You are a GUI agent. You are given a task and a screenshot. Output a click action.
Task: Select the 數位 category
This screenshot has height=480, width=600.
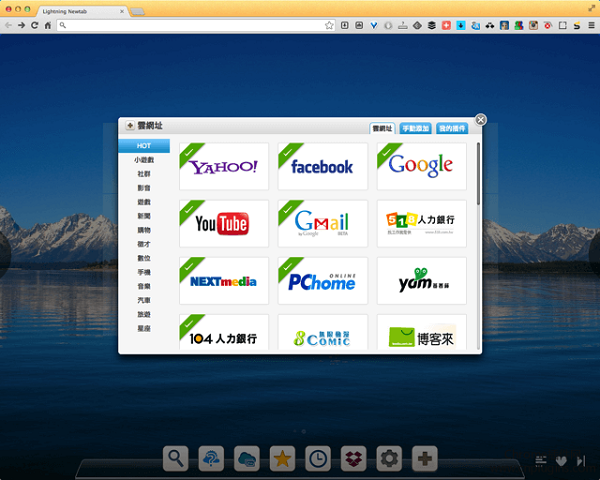point(144,258)
